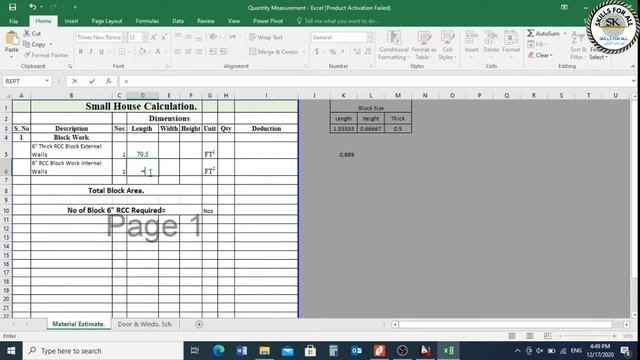Image resolution: width=640 pixels, height=360 pixels.
Task: Click the Paste clipboard icon
Action: tap(12, 39)
